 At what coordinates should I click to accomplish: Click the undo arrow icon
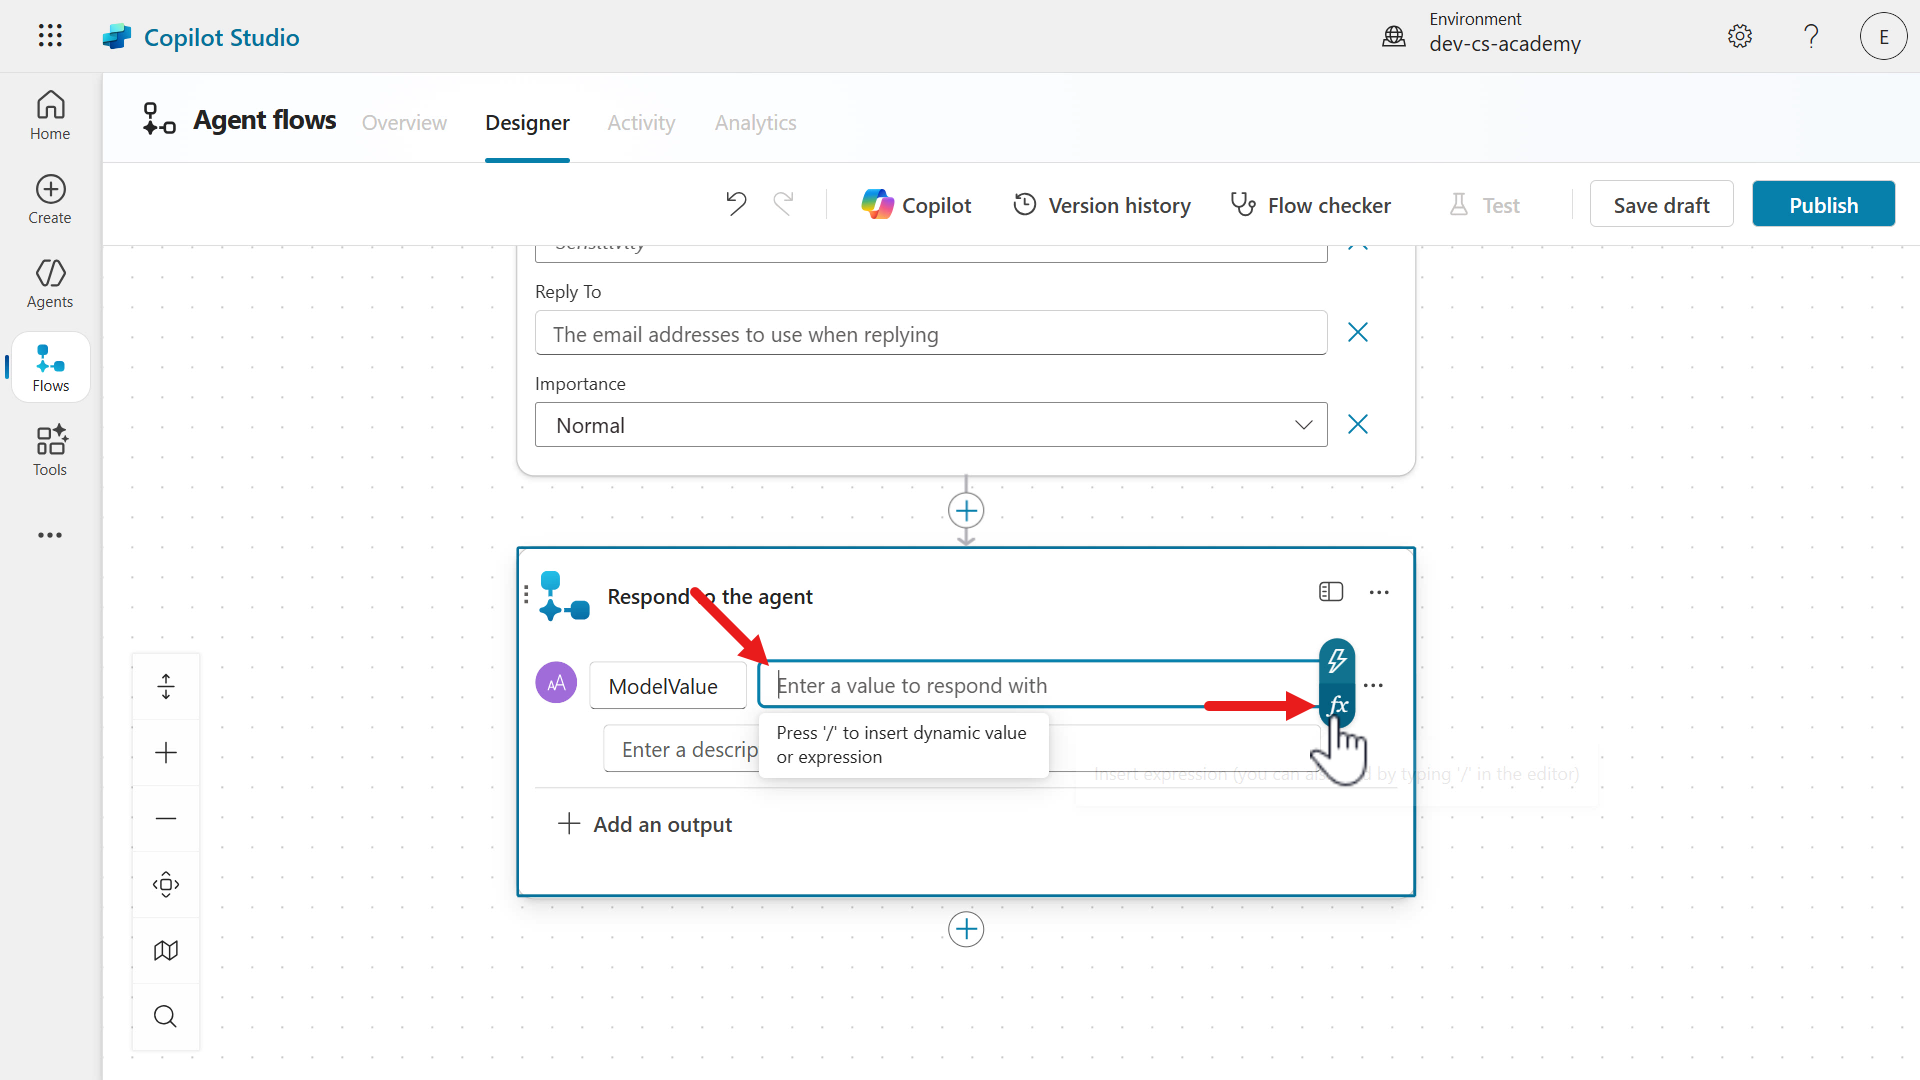tap(736, 204)
